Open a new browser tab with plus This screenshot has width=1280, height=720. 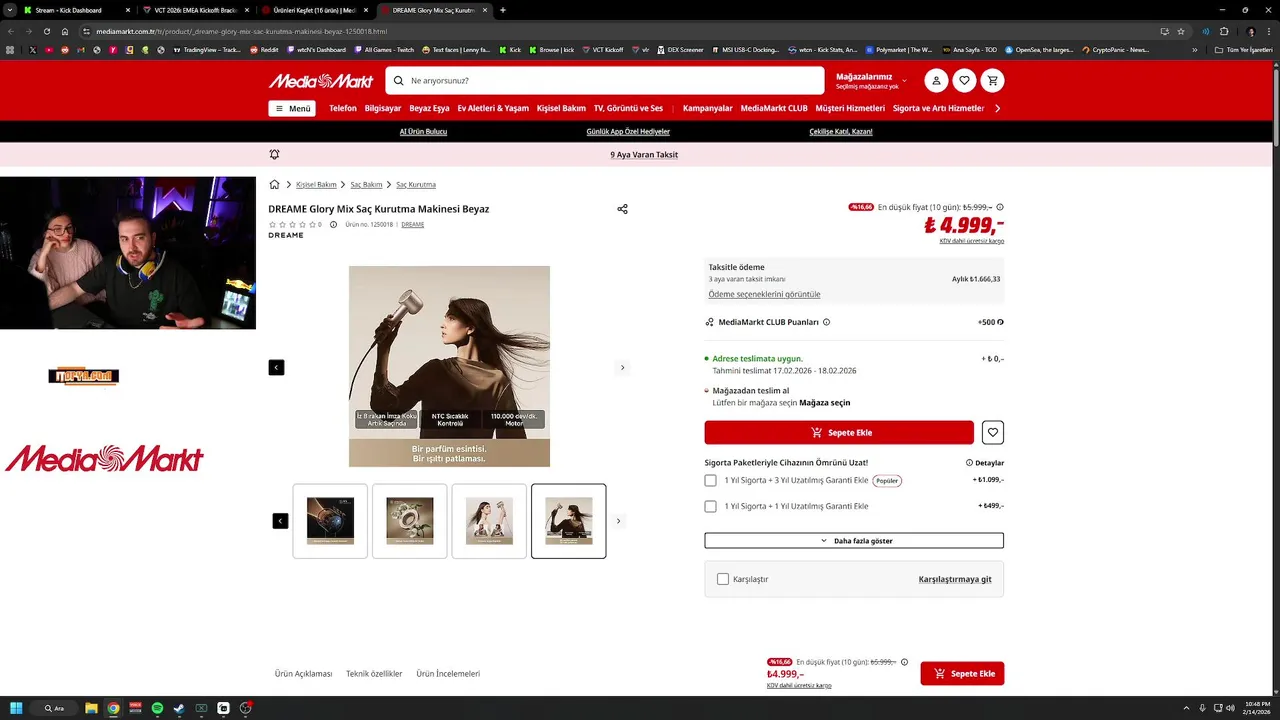503,10
